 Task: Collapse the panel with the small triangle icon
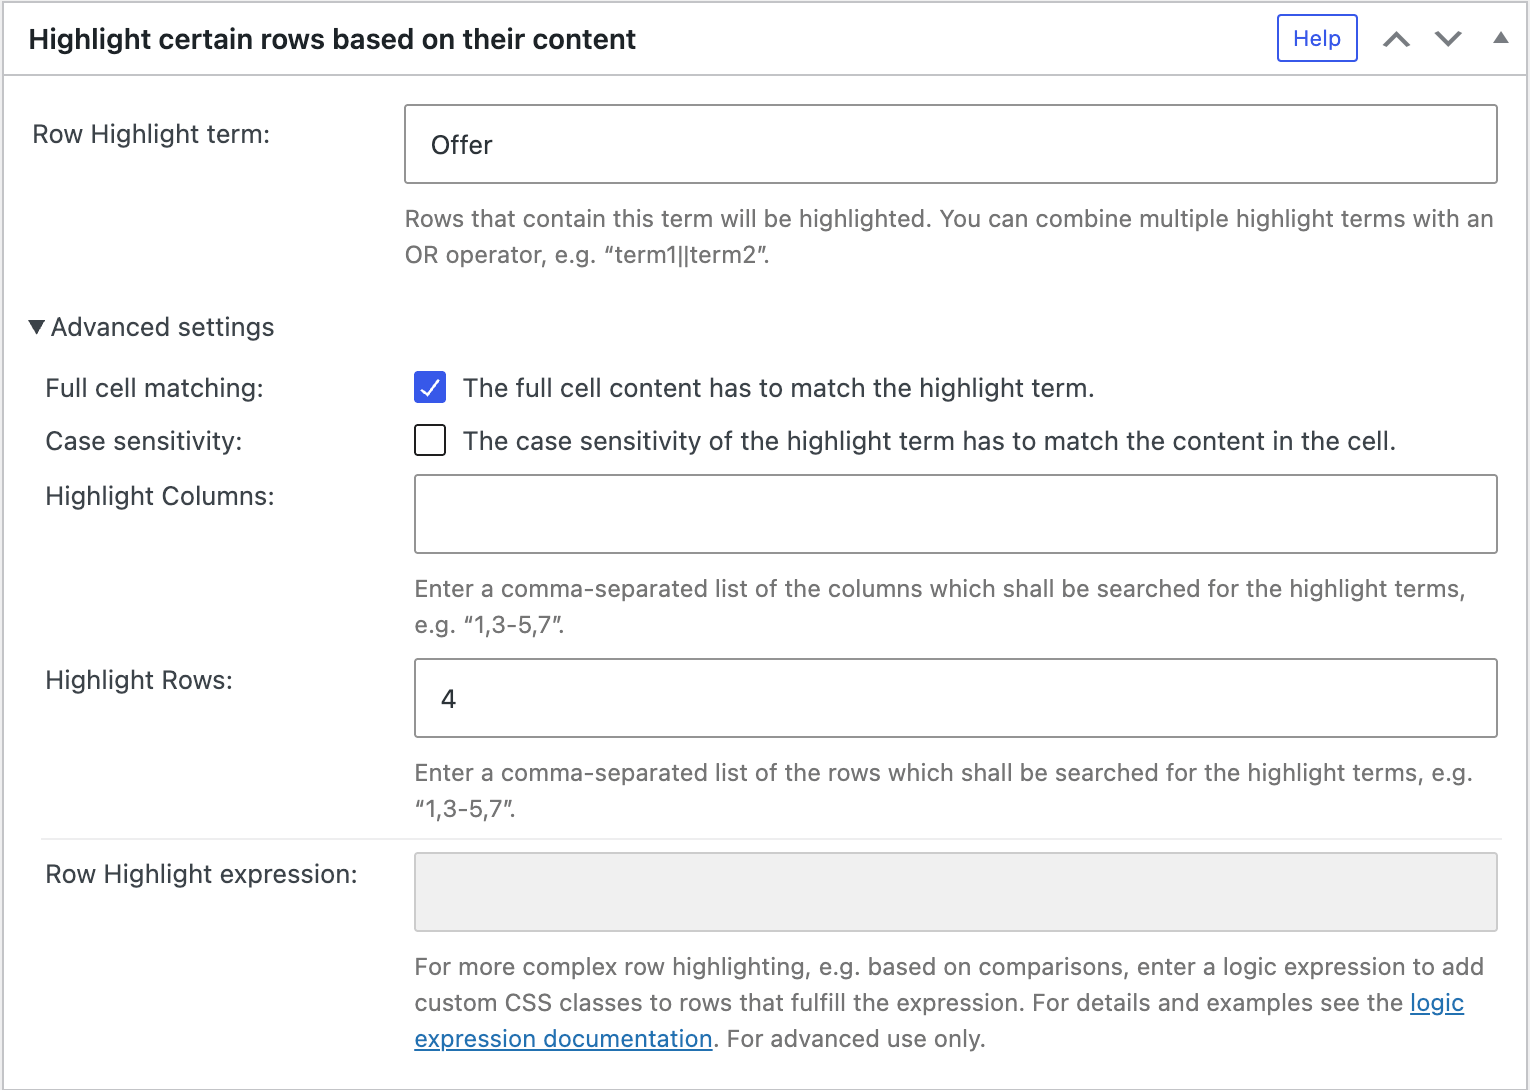pyautogui.click(x=1500, y=38)
